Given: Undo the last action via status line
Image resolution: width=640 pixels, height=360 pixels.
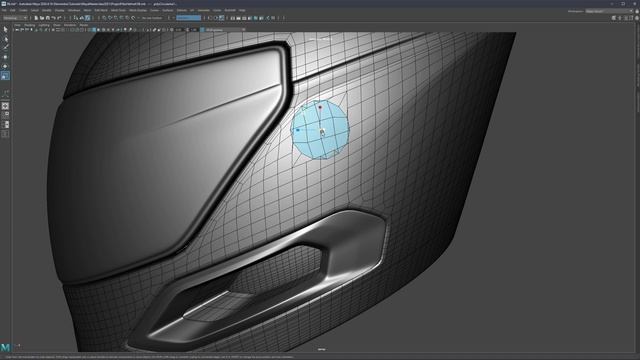Looking at the screenshot, I should tap(53, 18).
